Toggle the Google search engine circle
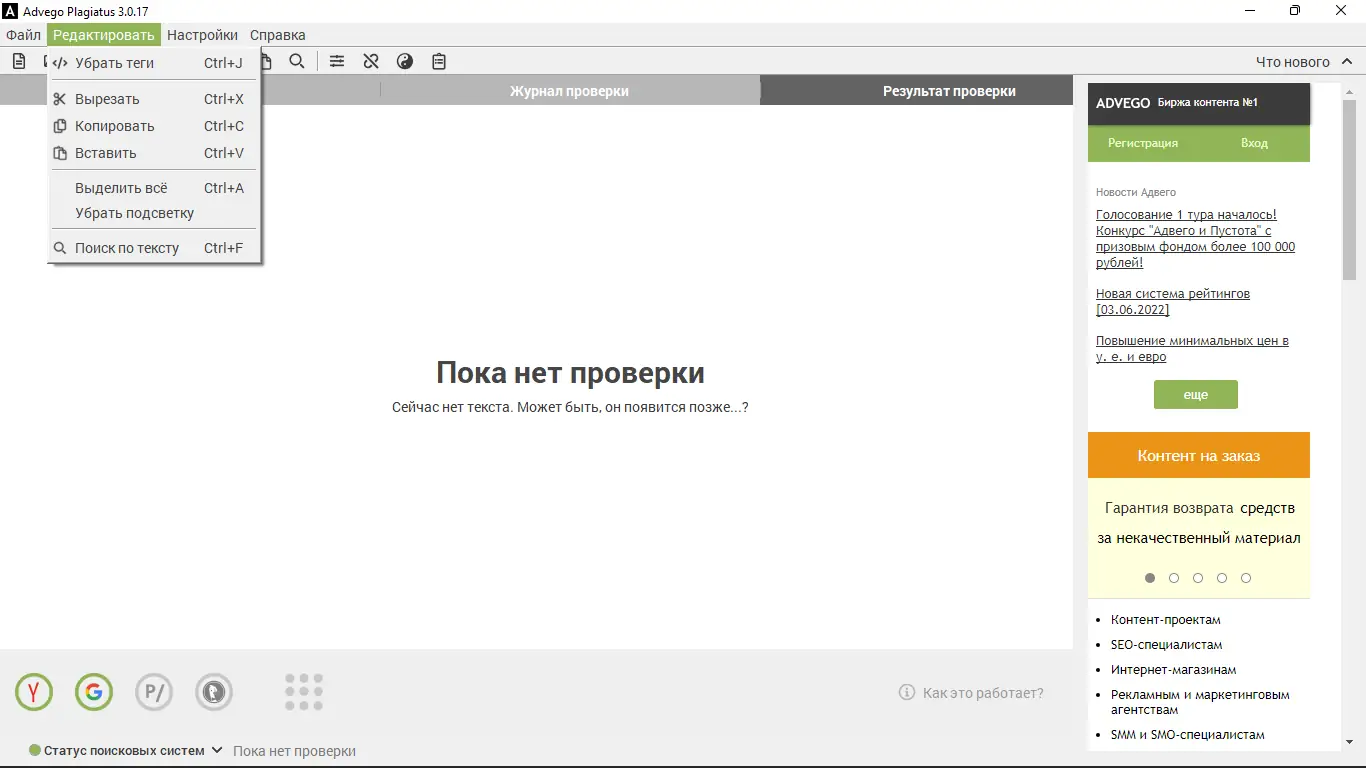Screen dimensions: 1366x768 (x=93, y=691)
